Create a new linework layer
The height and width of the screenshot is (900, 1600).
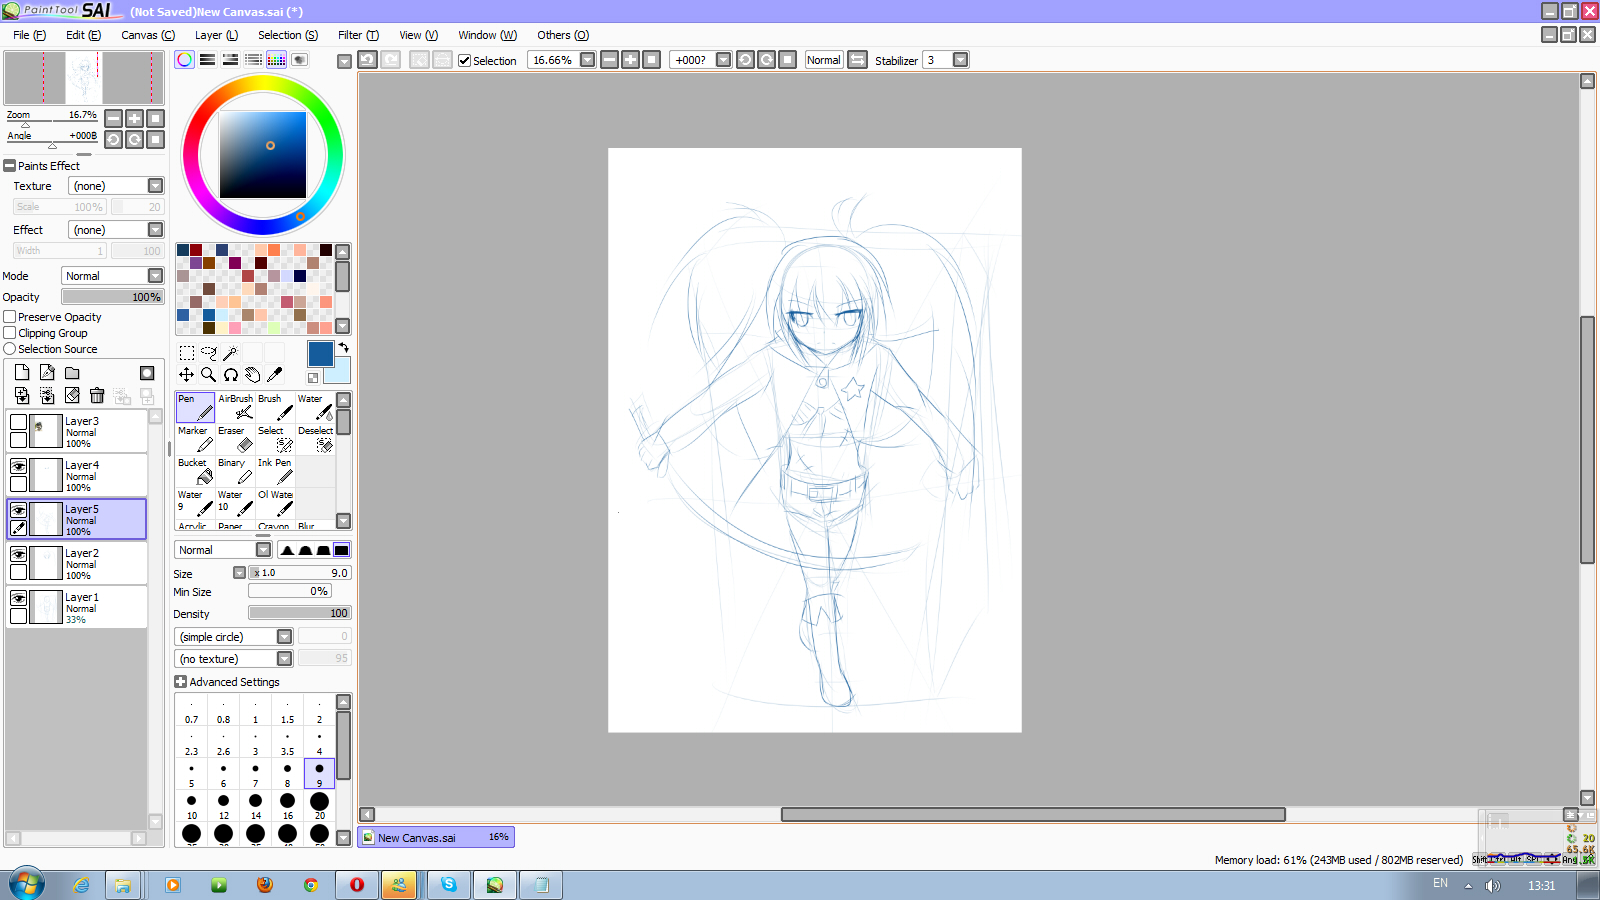(x=47, y=372)
